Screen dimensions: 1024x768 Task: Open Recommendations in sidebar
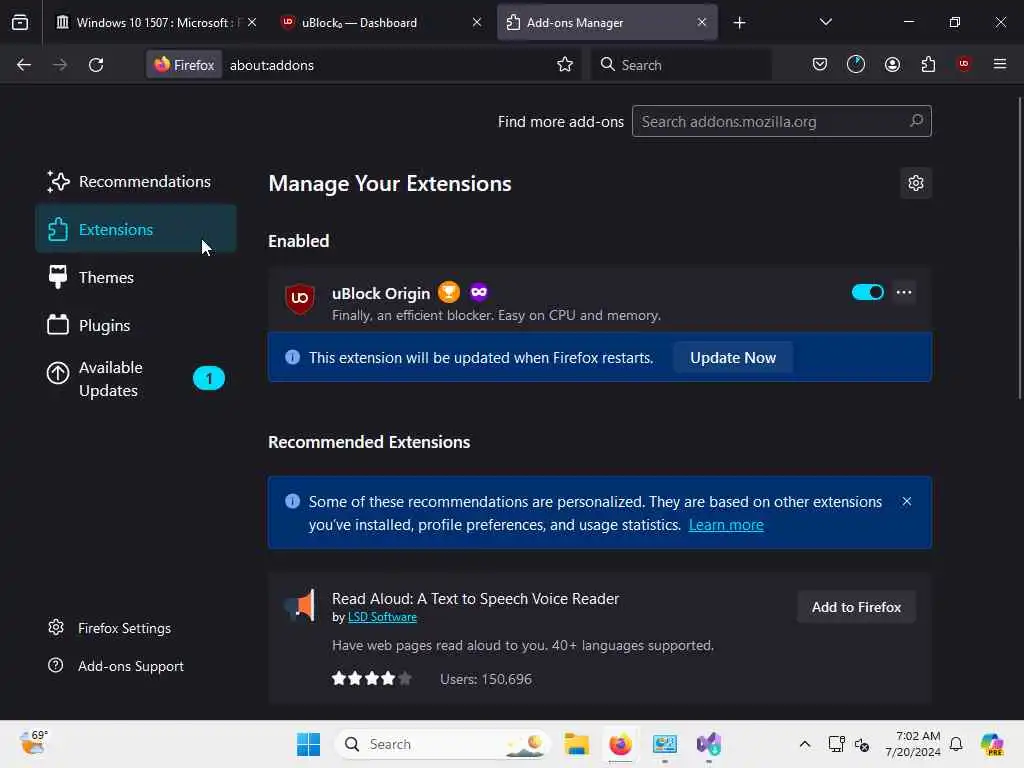point(135,182)
